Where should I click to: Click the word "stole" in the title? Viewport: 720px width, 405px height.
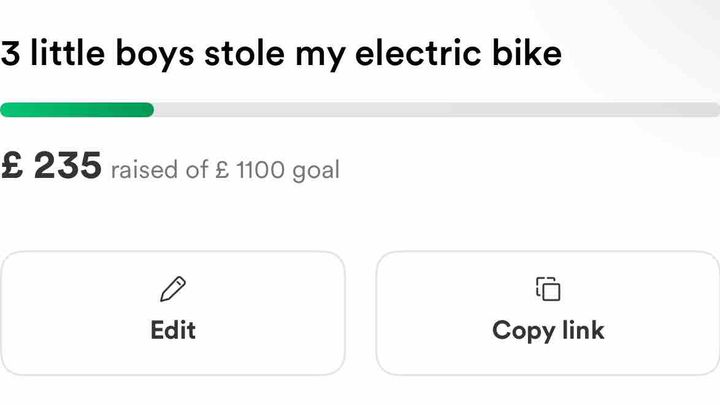pos(244,53)
